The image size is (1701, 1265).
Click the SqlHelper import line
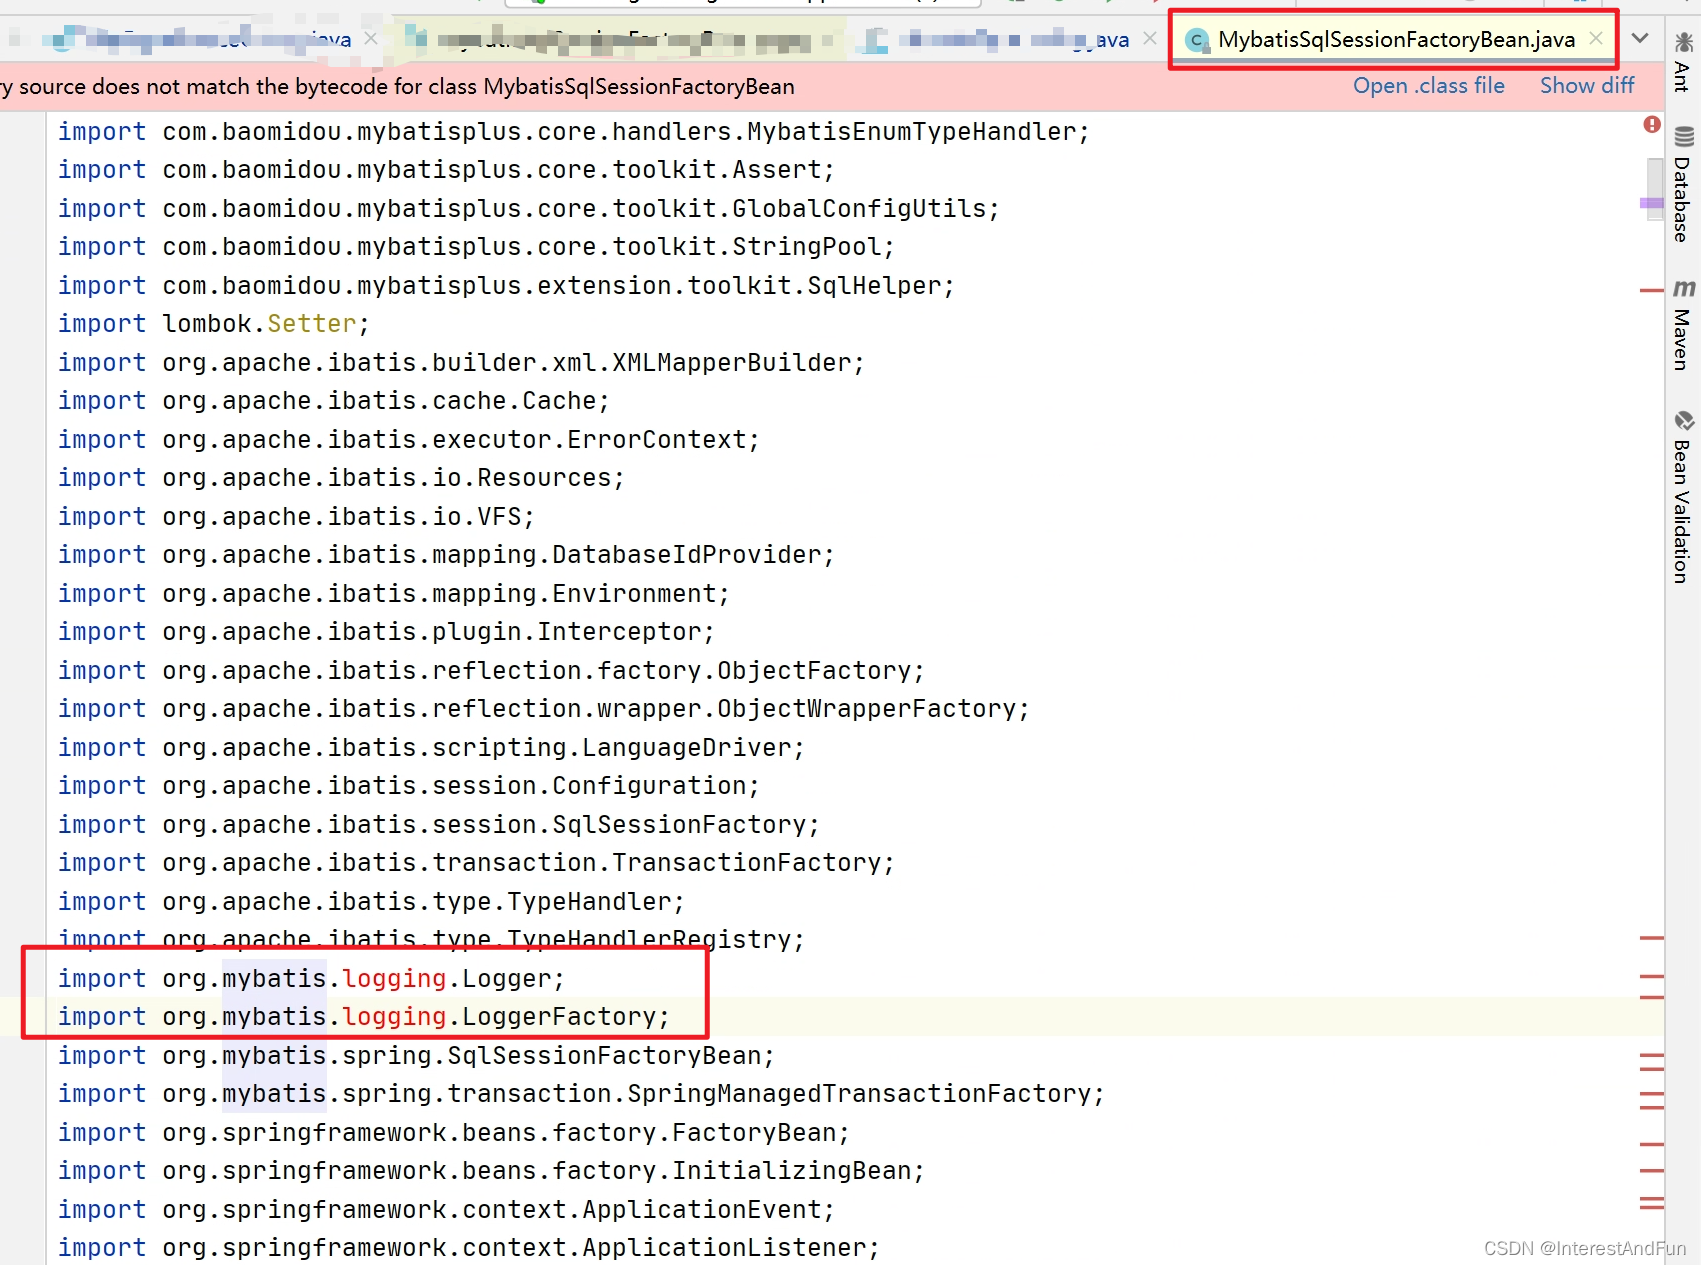pyautogui.click(x=506, y=286)
